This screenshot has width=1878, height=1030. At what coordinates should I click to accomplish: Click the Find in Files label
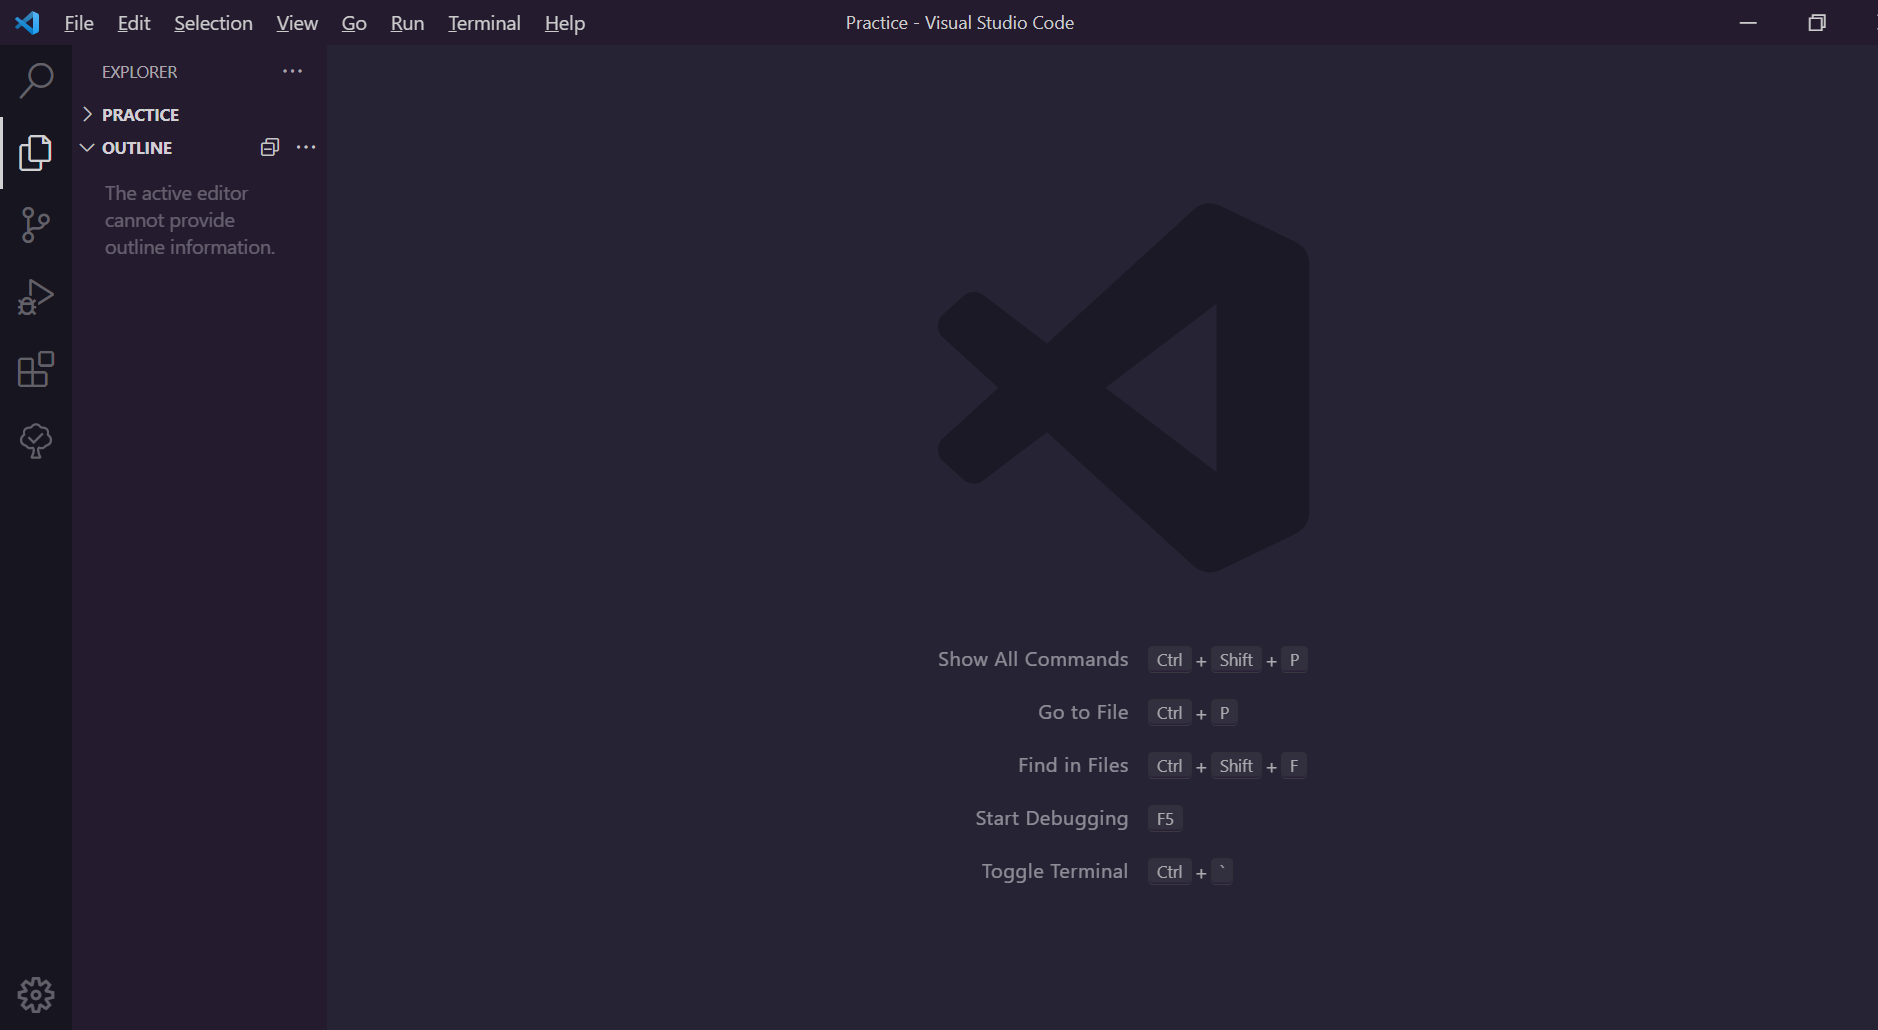1073,765
